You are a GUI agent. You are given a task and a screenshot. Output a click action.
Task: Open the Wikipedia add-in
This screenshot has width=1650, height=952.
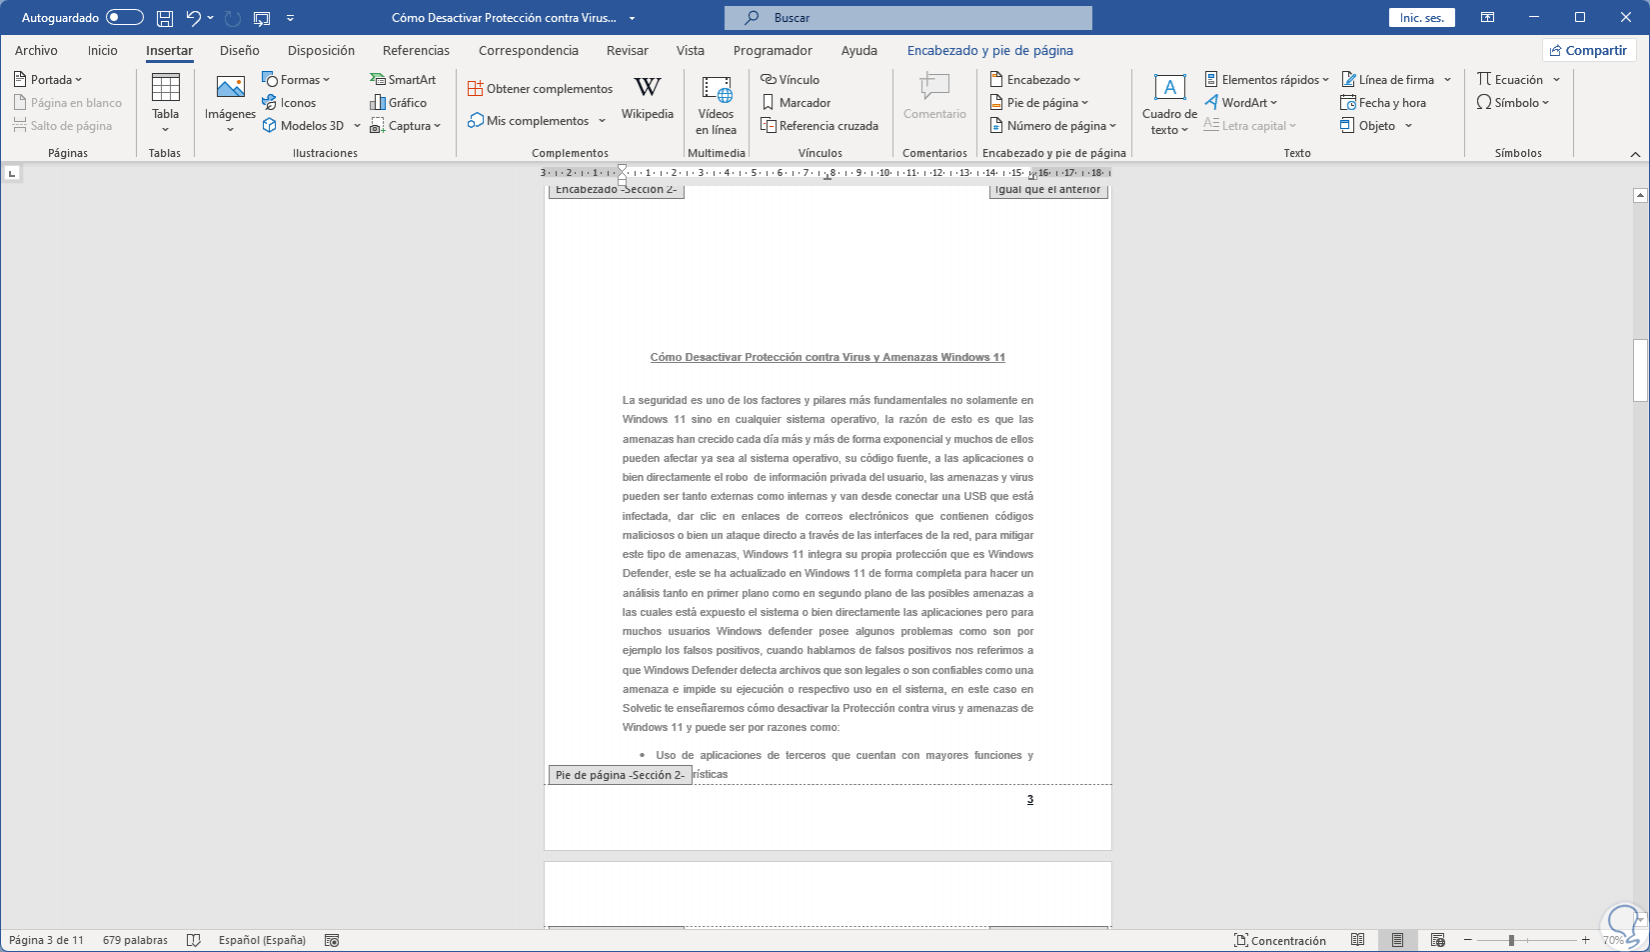(647, 98)
